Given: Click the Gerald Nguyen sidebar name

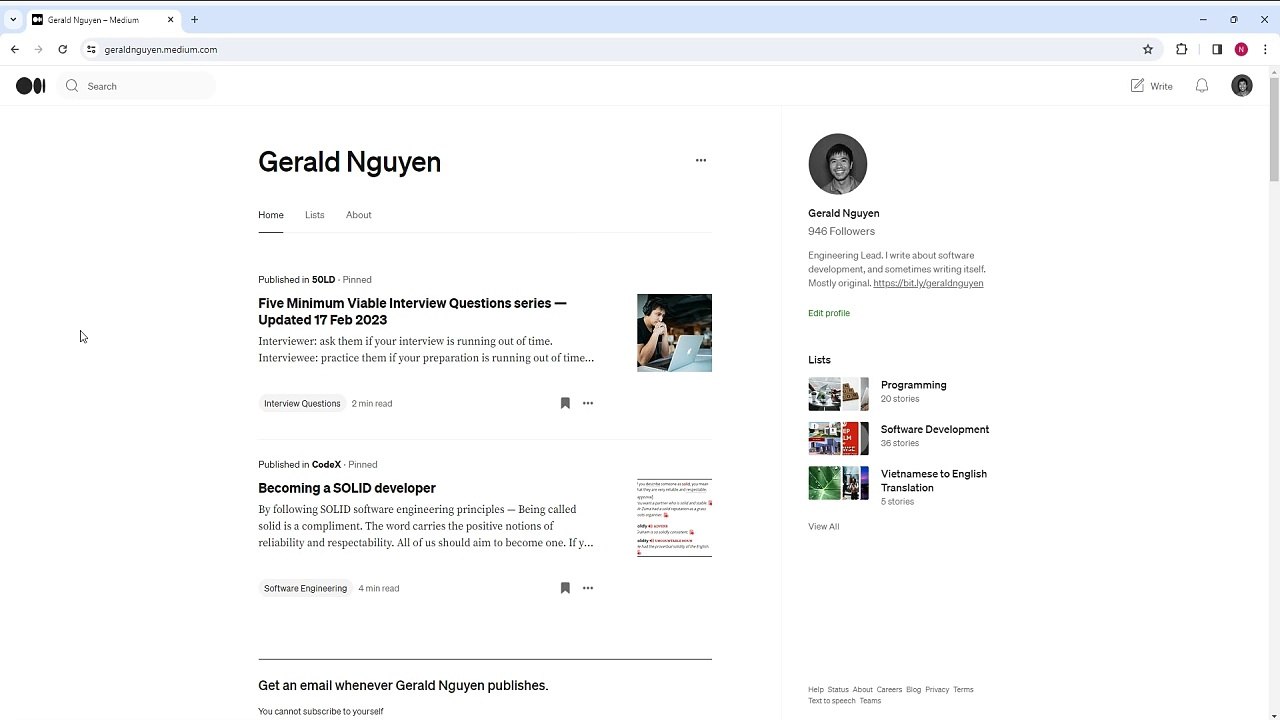Looking at the screenshot, I should pos(844,213).
